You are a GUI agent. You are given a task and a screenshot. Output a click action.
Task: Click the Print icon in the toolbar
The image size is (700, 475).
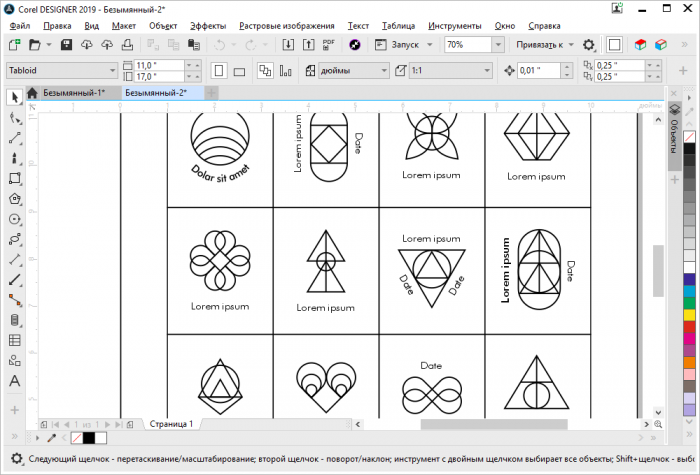click(x=127, y=45)
